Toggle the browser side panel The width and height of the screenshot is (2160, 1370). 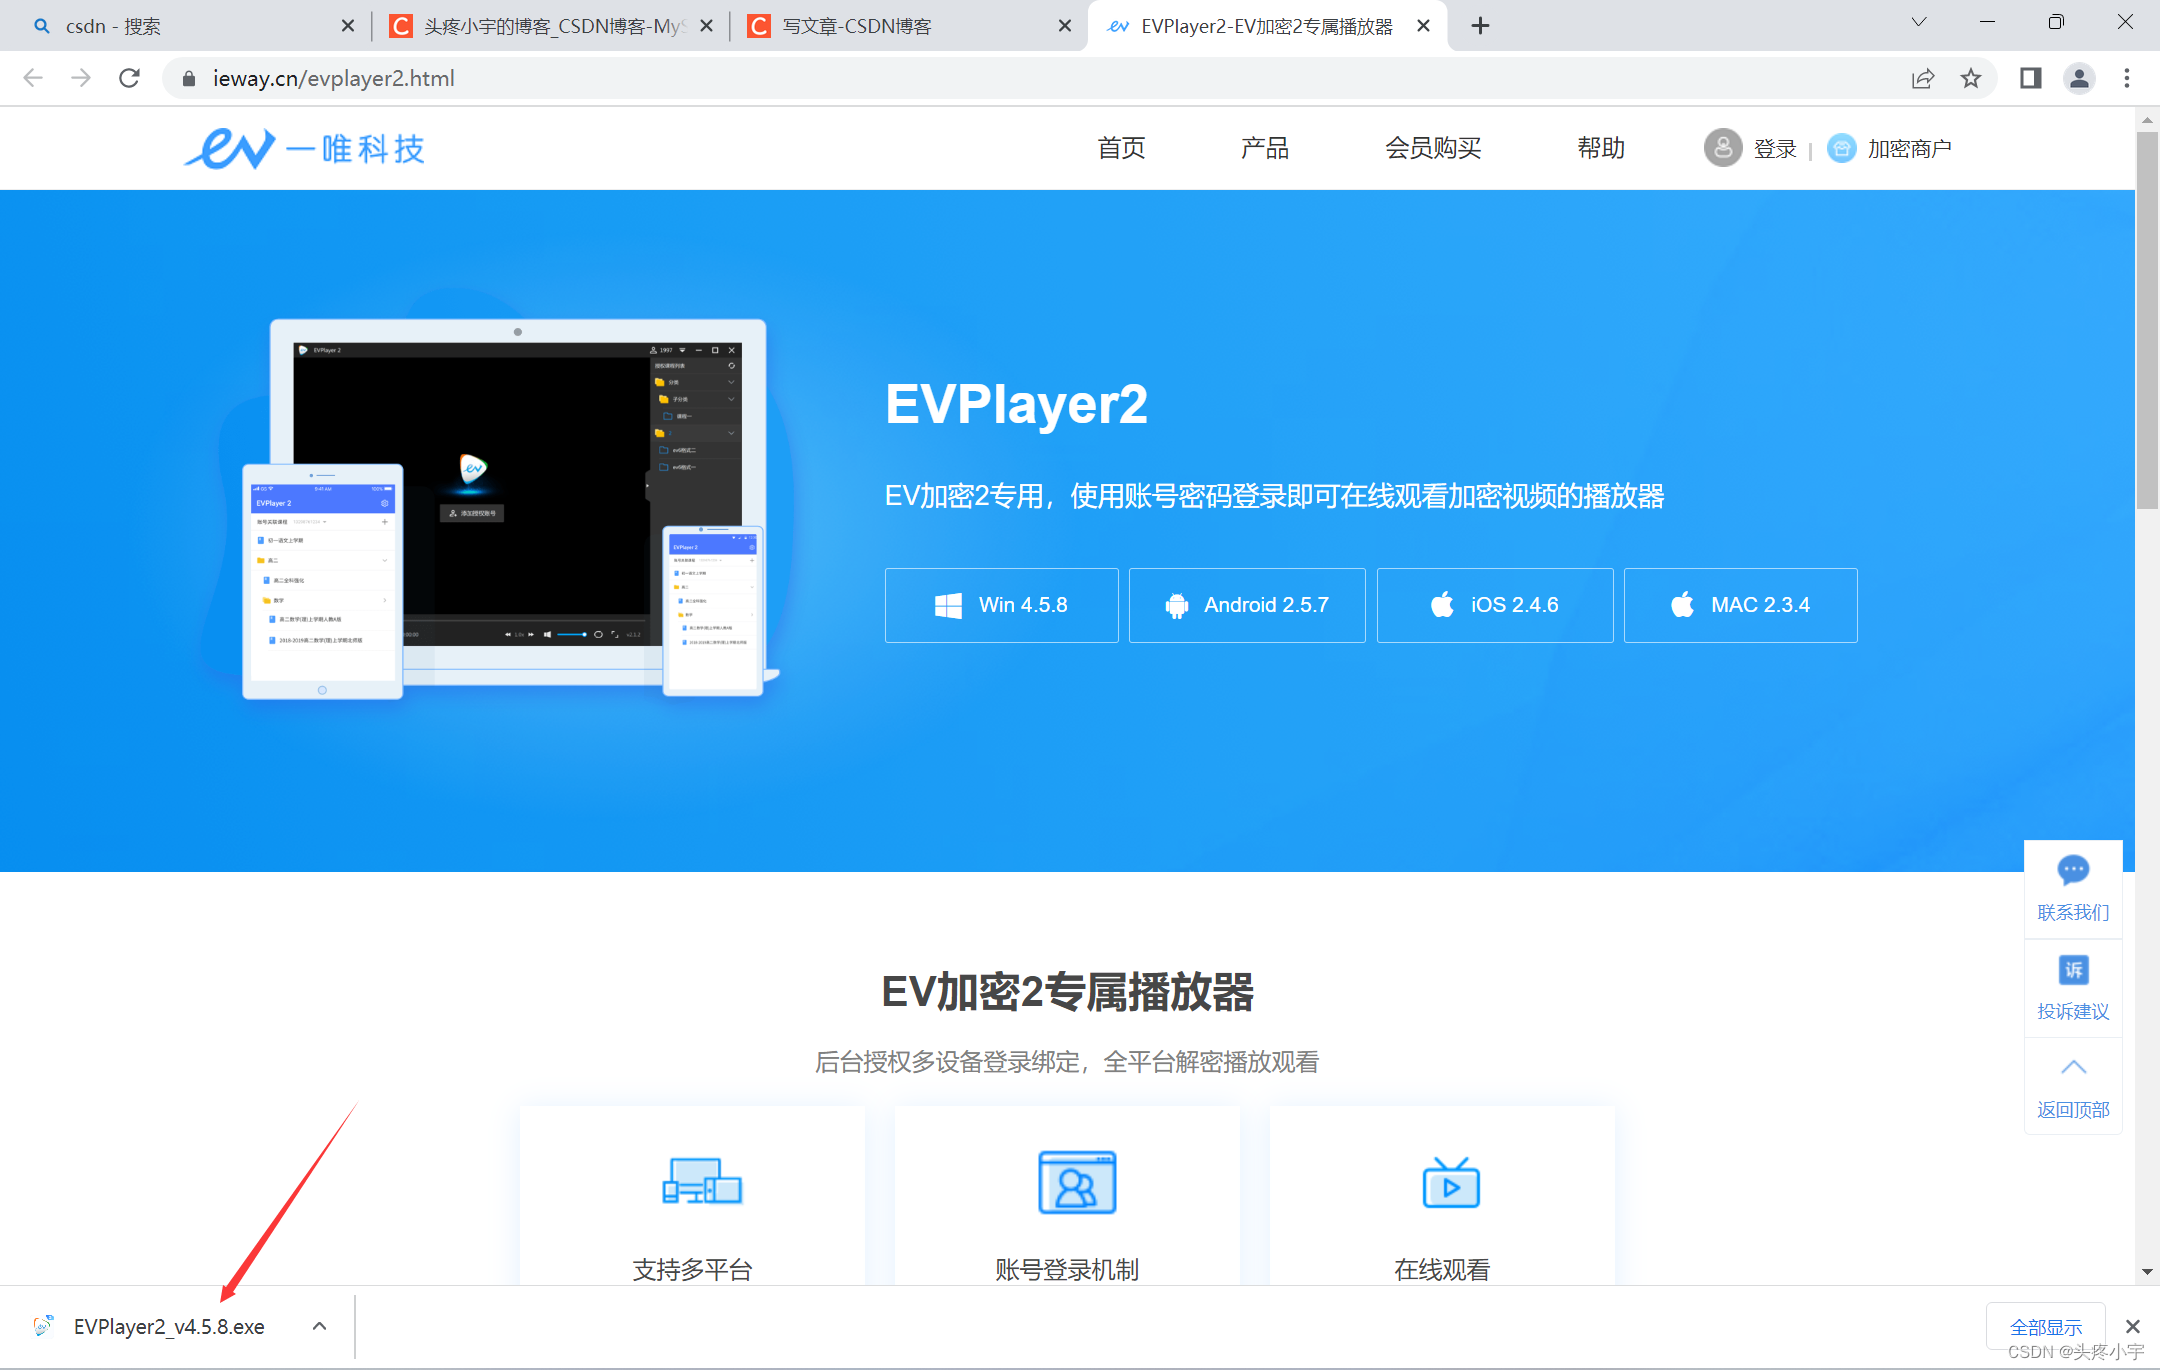(x=2031, y=78)
